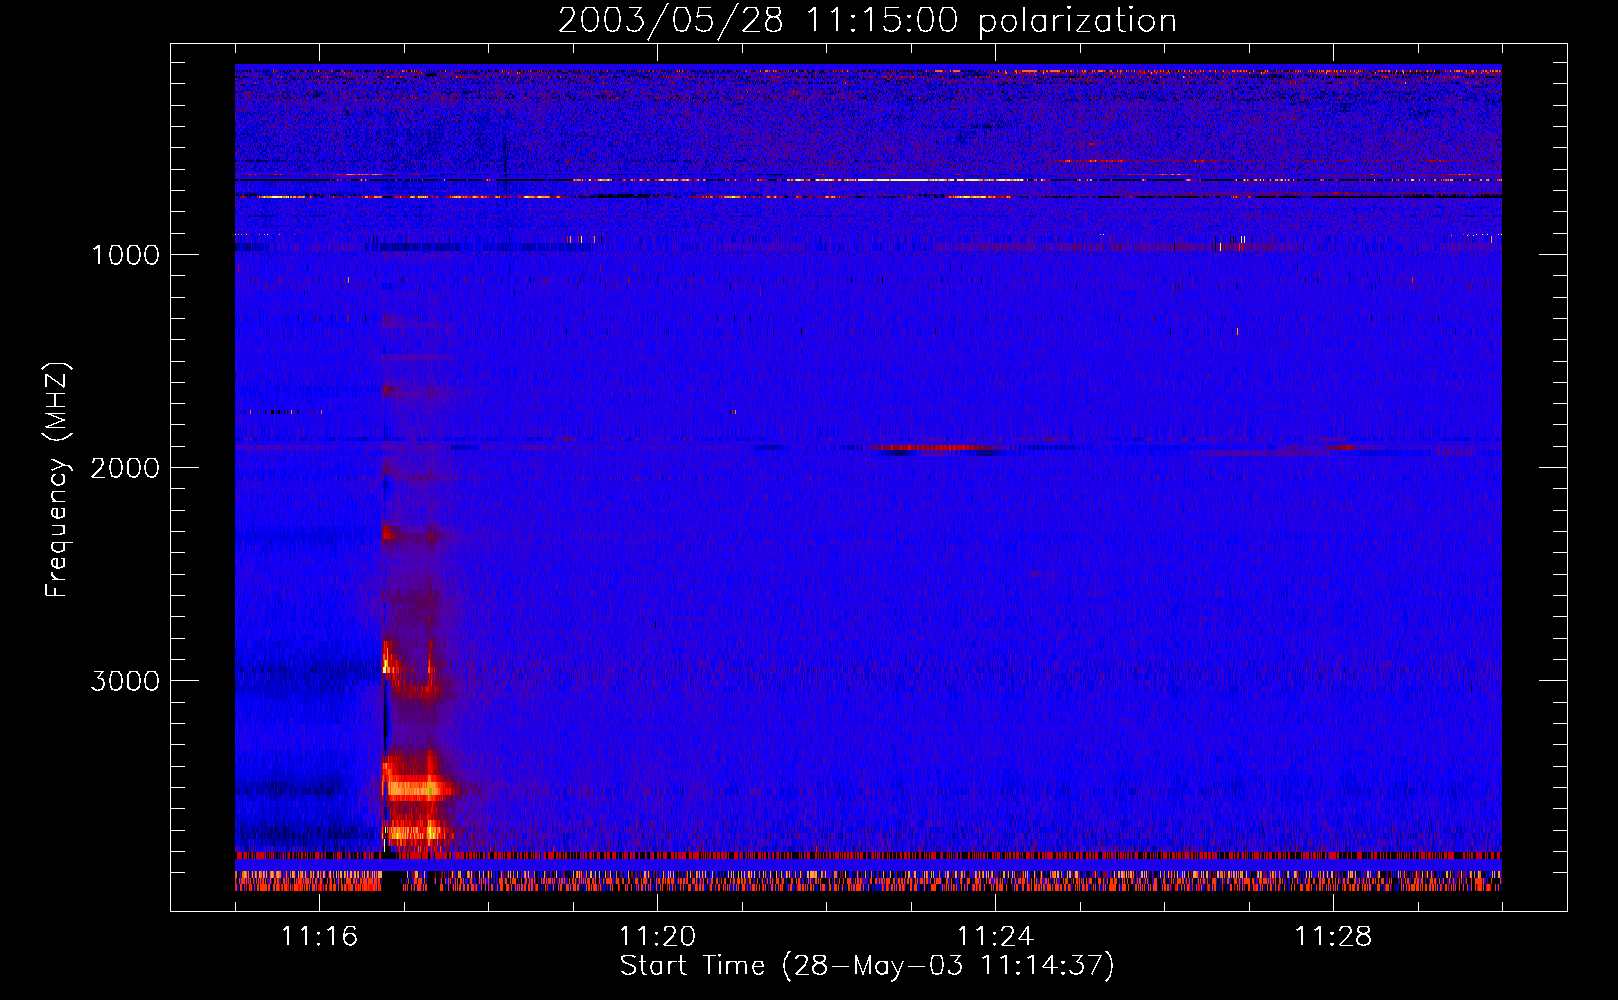1618x1000 pixels.
Task: Click the 1000 frequency tick label
Action: (x=125, y=255)
